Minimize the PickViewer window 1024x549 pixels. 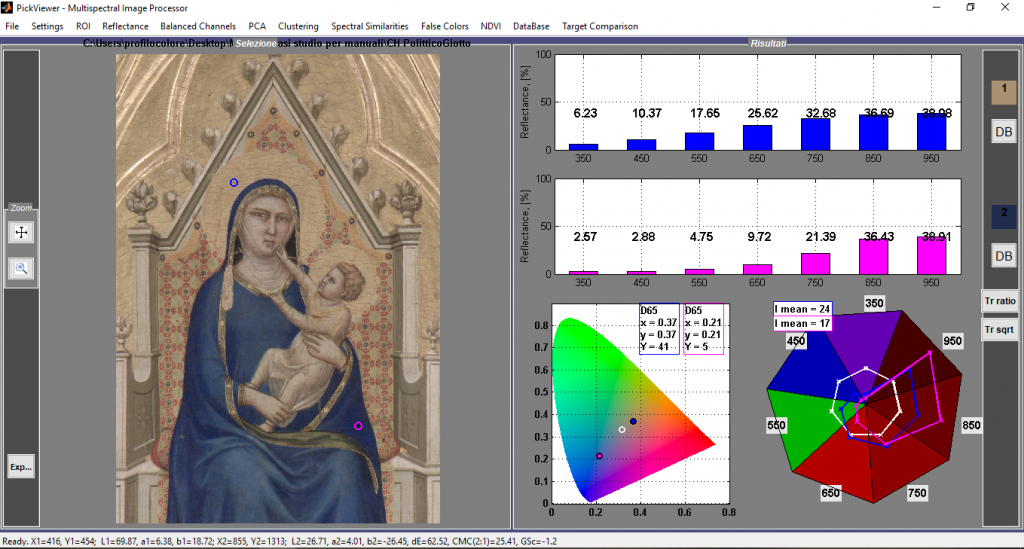(936, 8)
